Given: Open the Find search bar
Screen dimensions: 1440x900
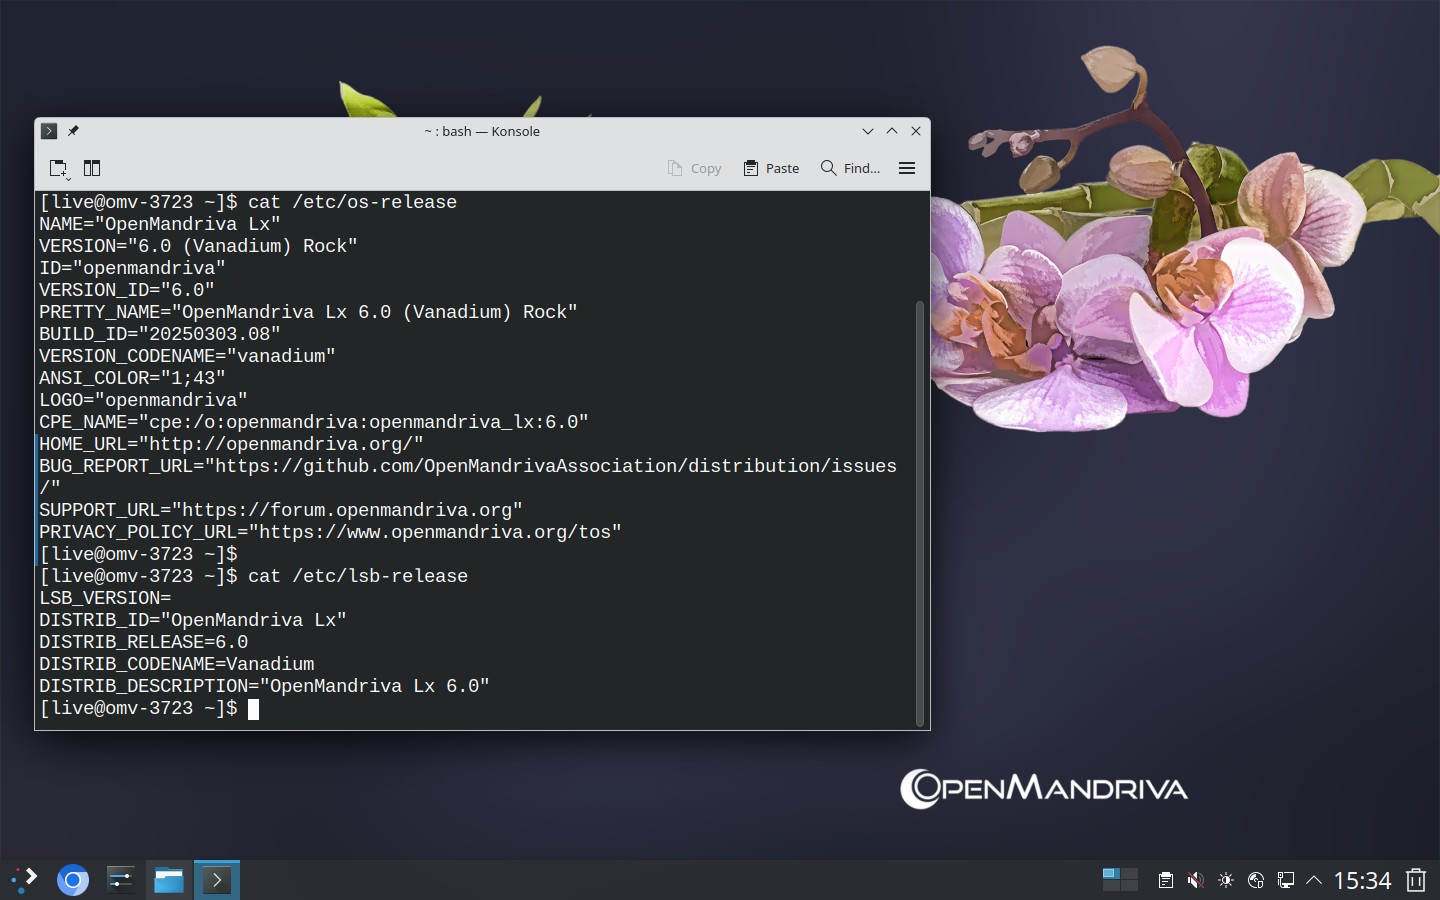Looking at the screenshot, I should coord(850,168).
